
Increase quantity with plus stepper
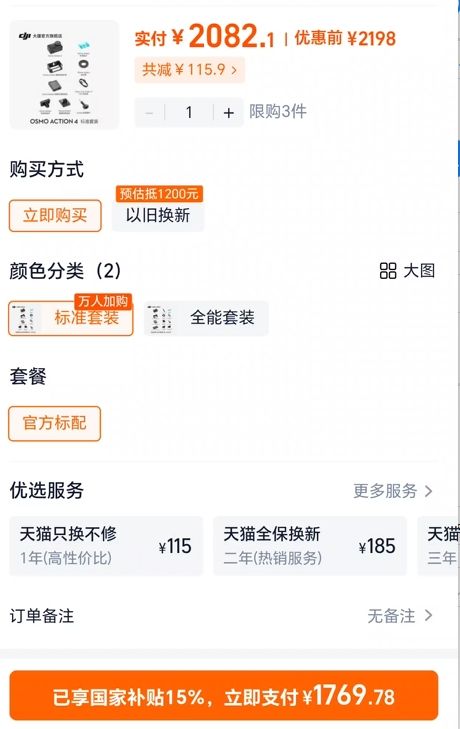click(228, 113)
